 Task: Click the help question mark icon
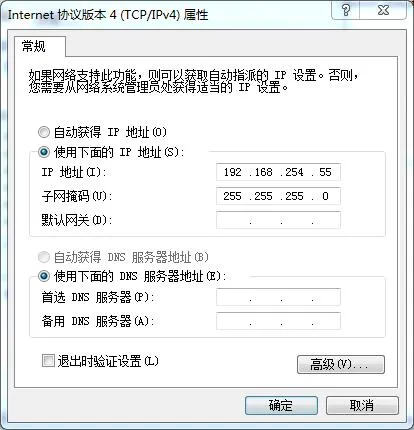pos(346,10)
